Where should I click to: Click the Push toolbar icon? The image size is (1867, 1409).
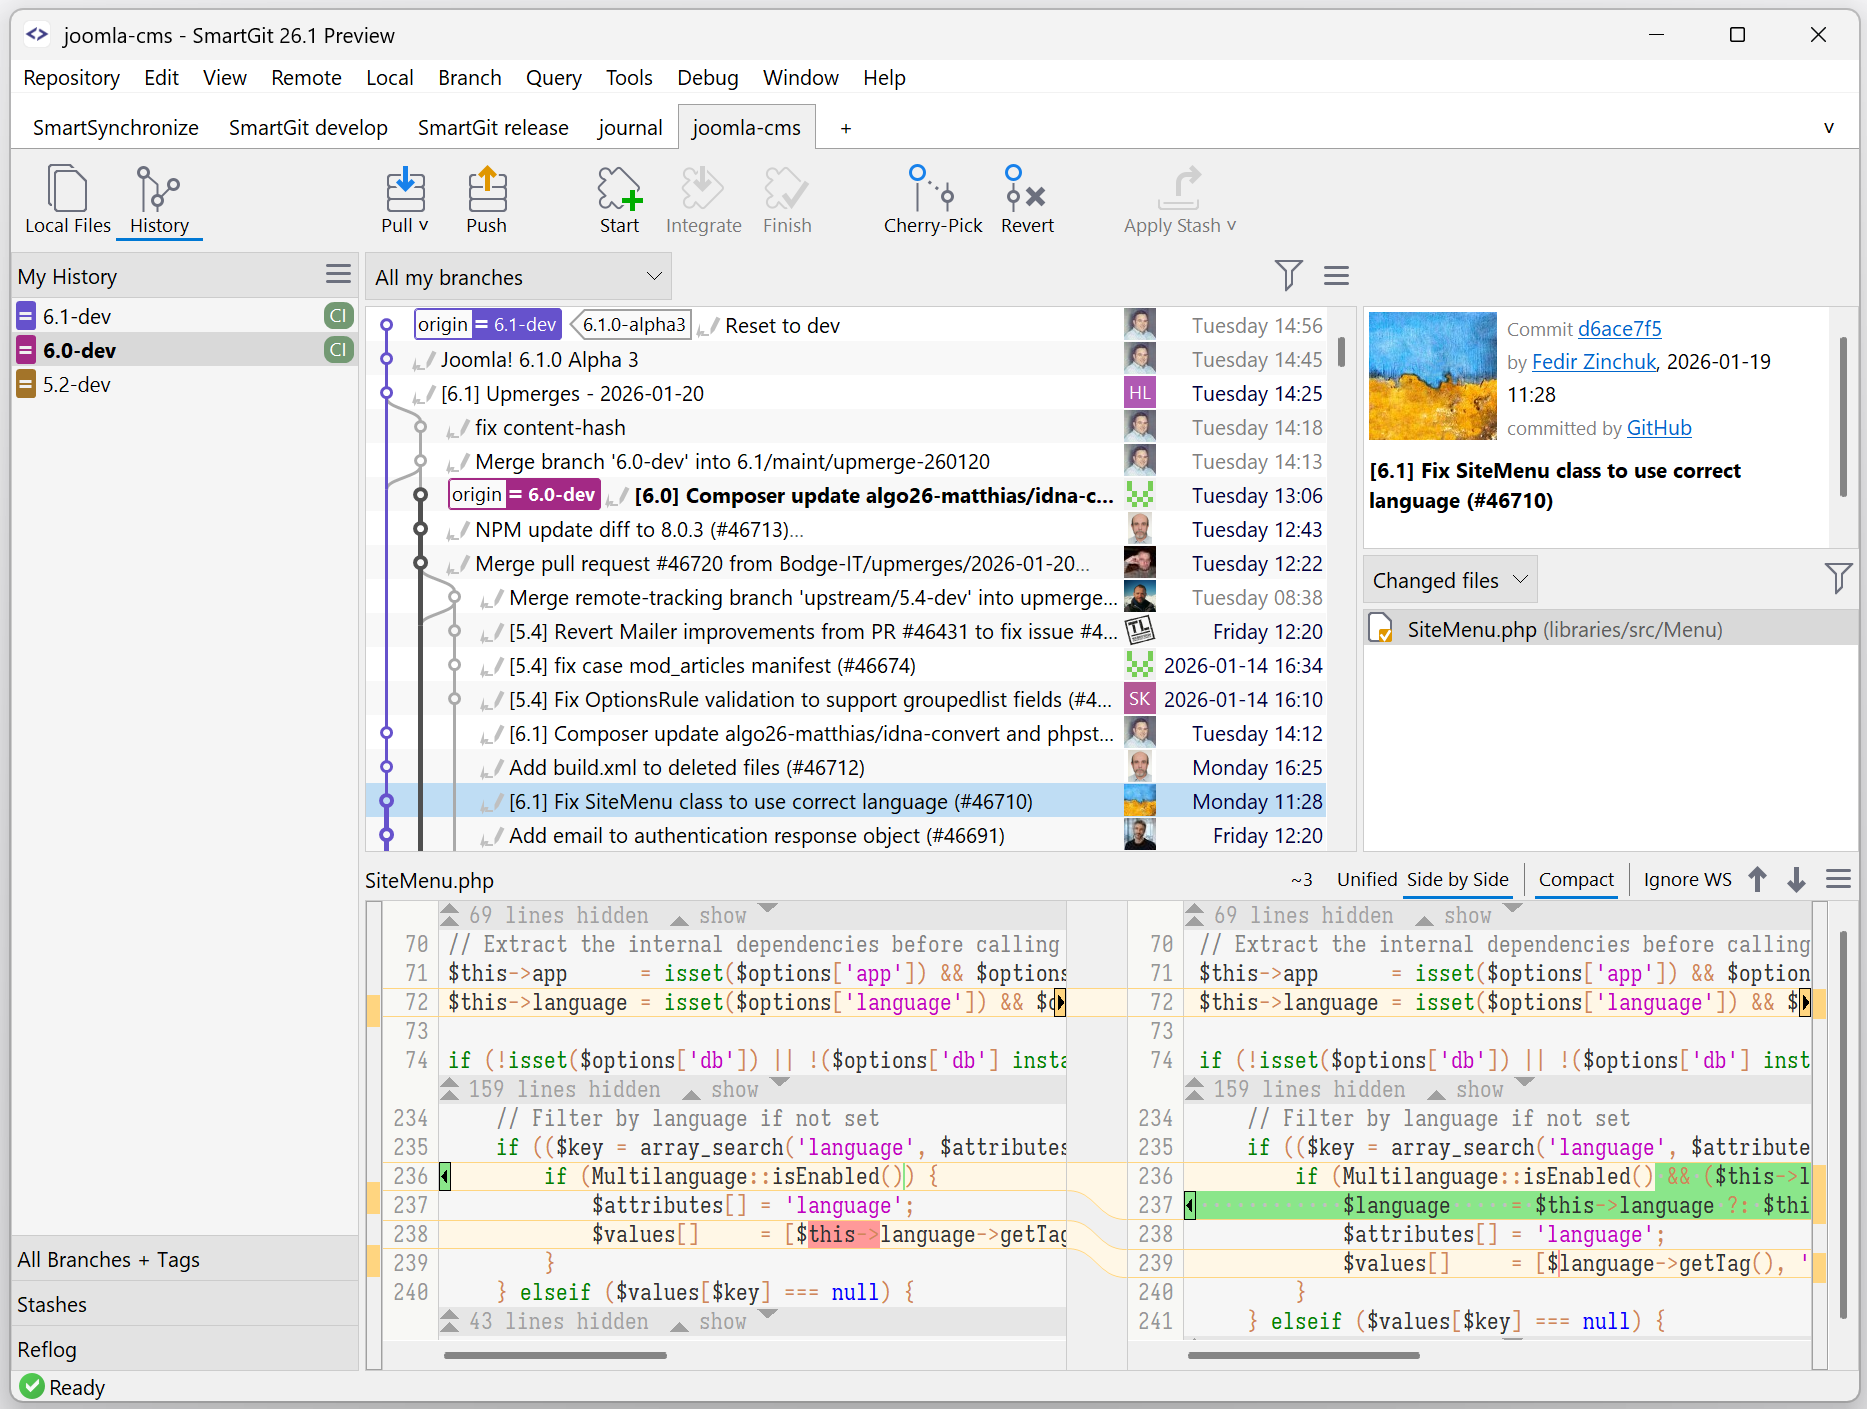(x=486, y=190)
